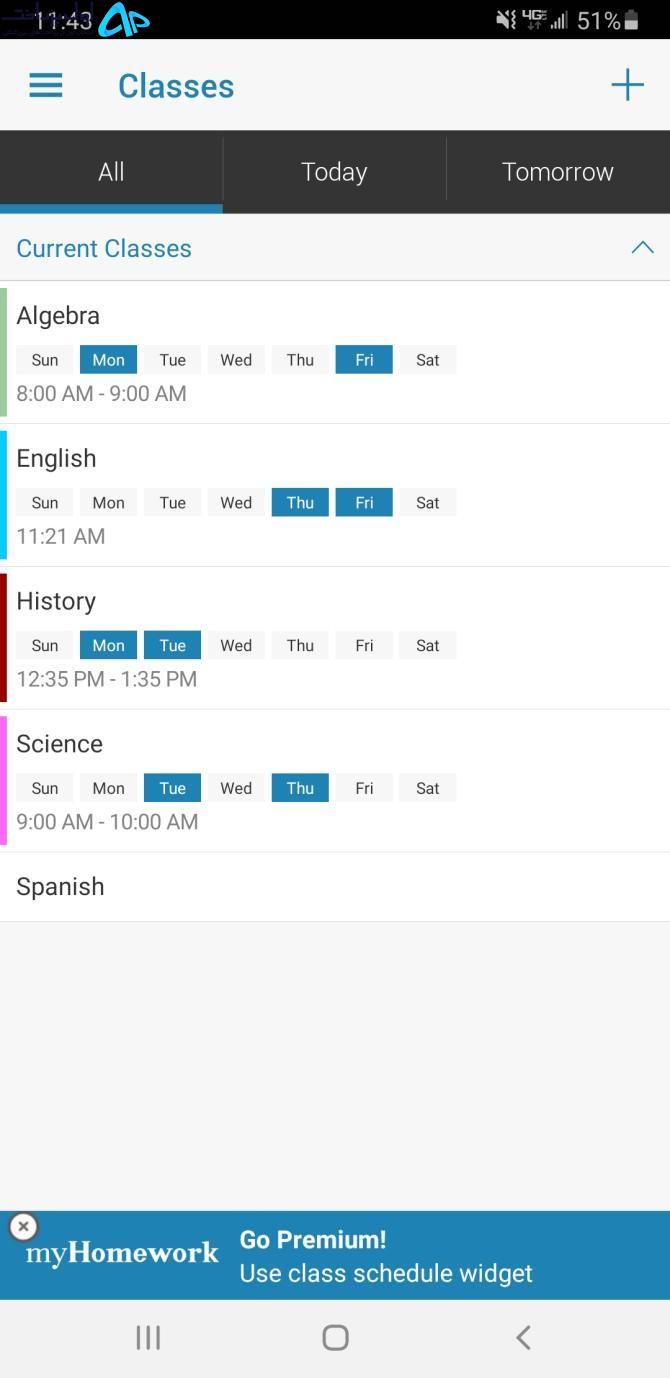
Task: Switch to the Today tab
Action: tap(334, 172)
